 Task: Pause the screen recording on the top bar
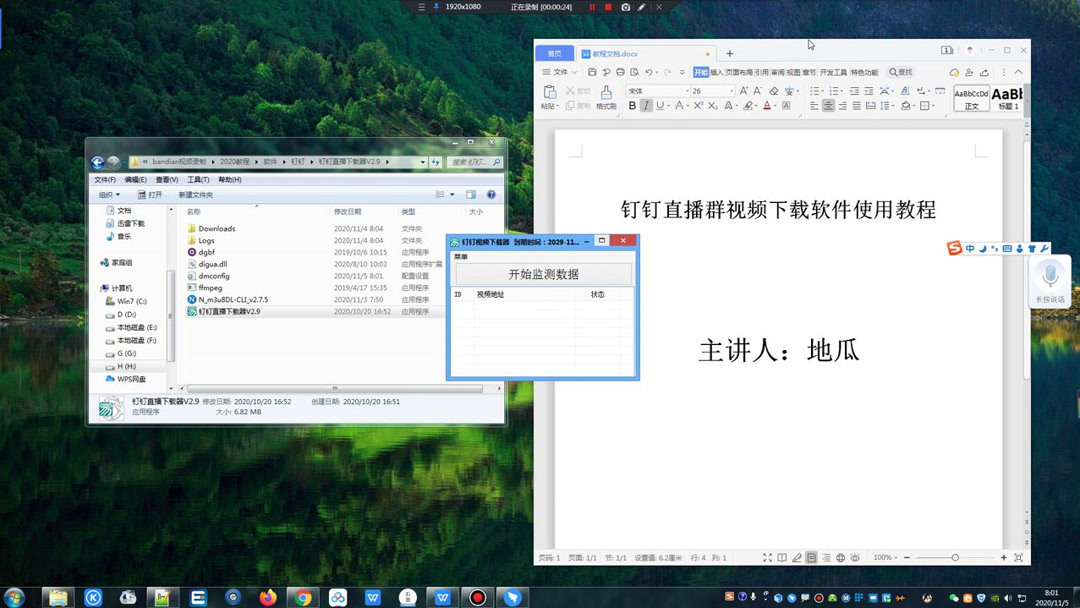pos(592,7)
